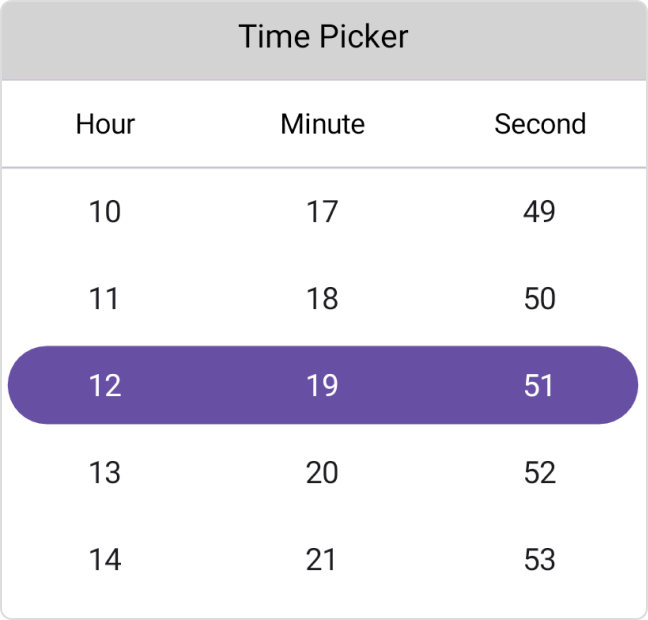Pick hour 13 in Hour column
The width and height of the screenshot is (648, 620).
coord(105,472)
